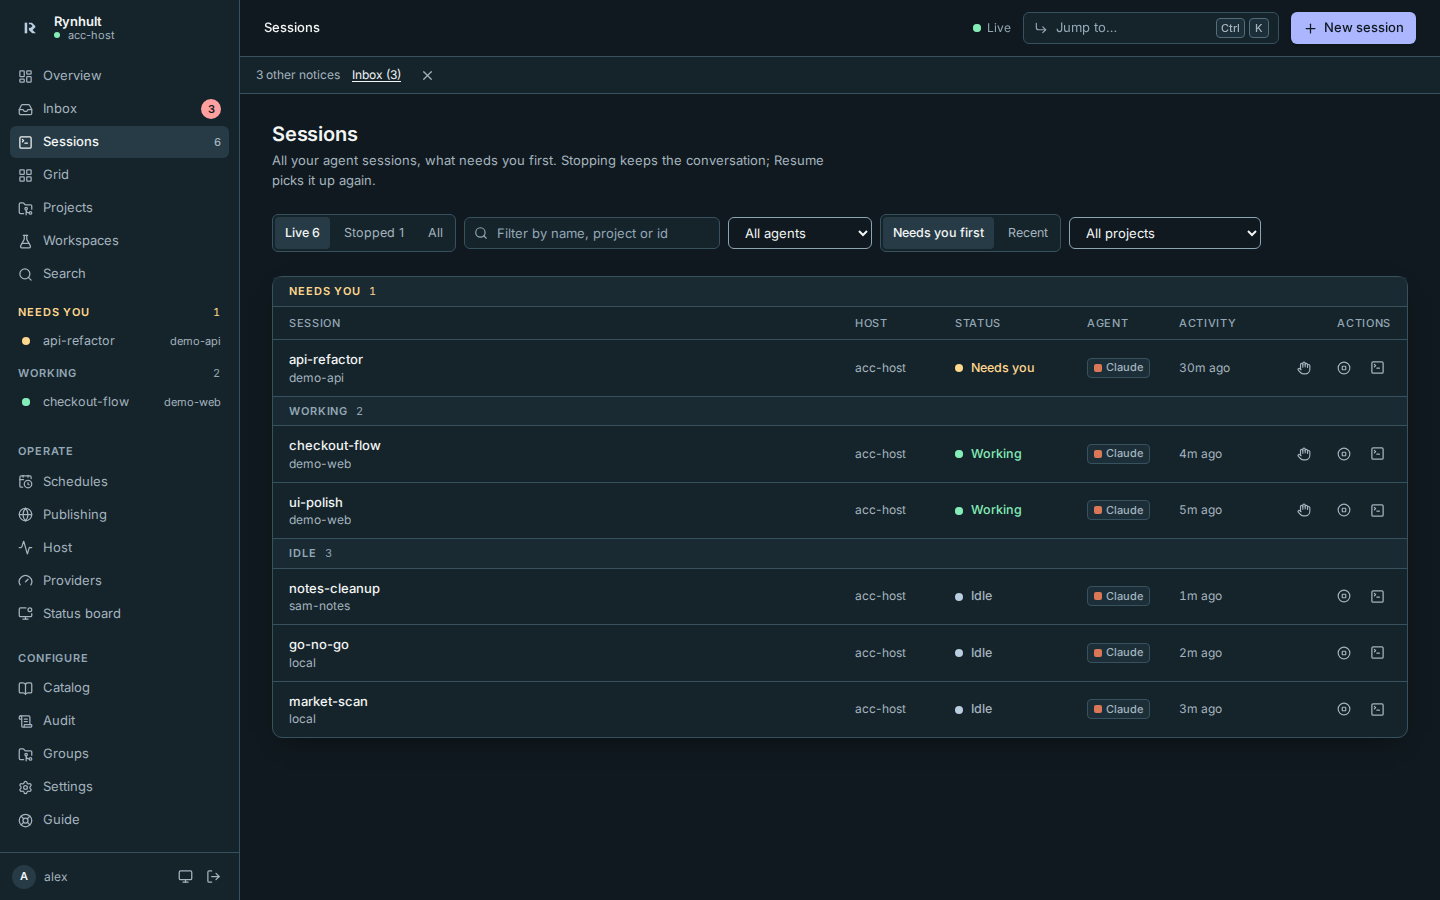Open the Grid page

(119, 175)
